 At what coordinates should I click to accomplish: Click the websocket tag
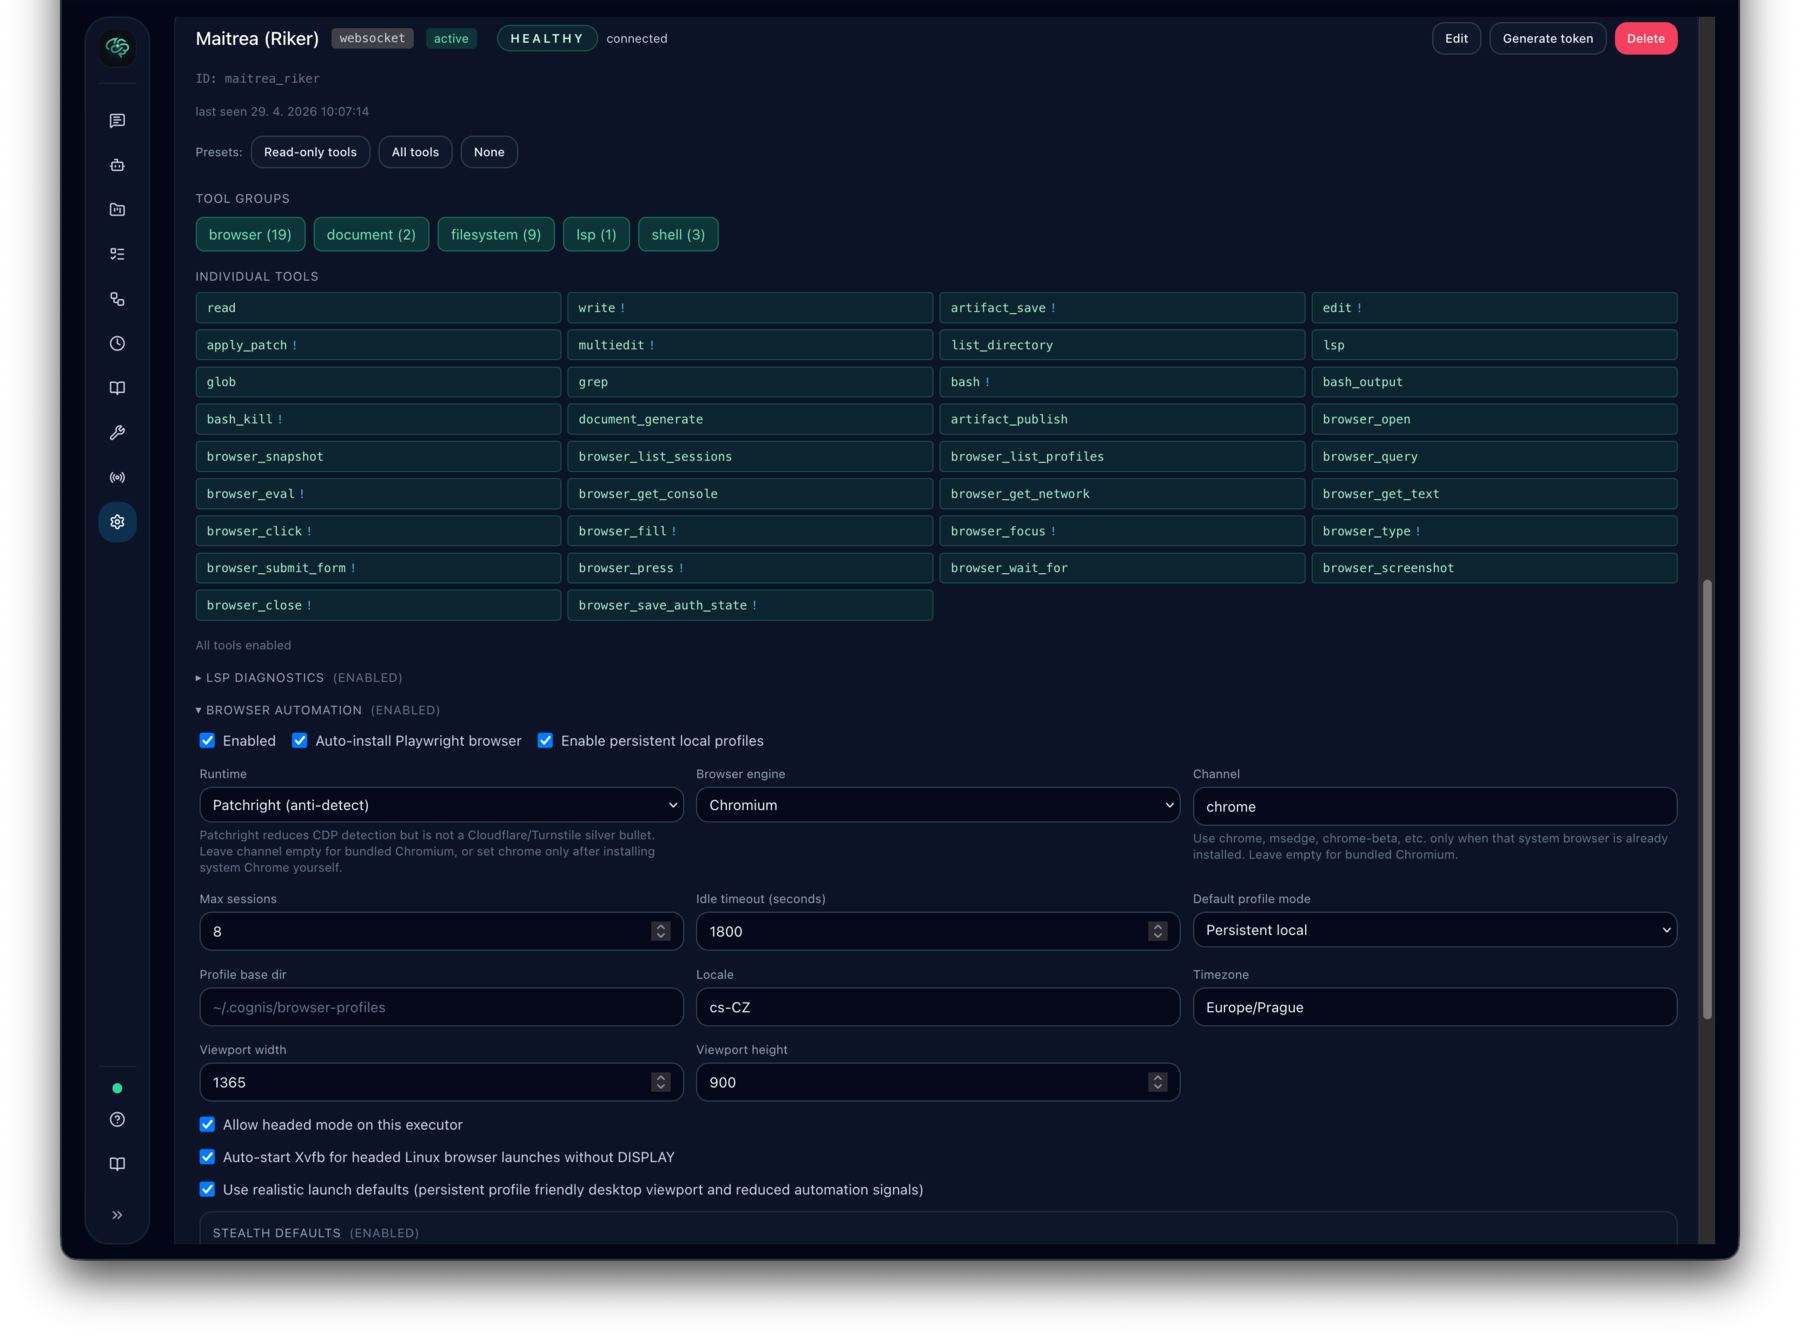372,38
